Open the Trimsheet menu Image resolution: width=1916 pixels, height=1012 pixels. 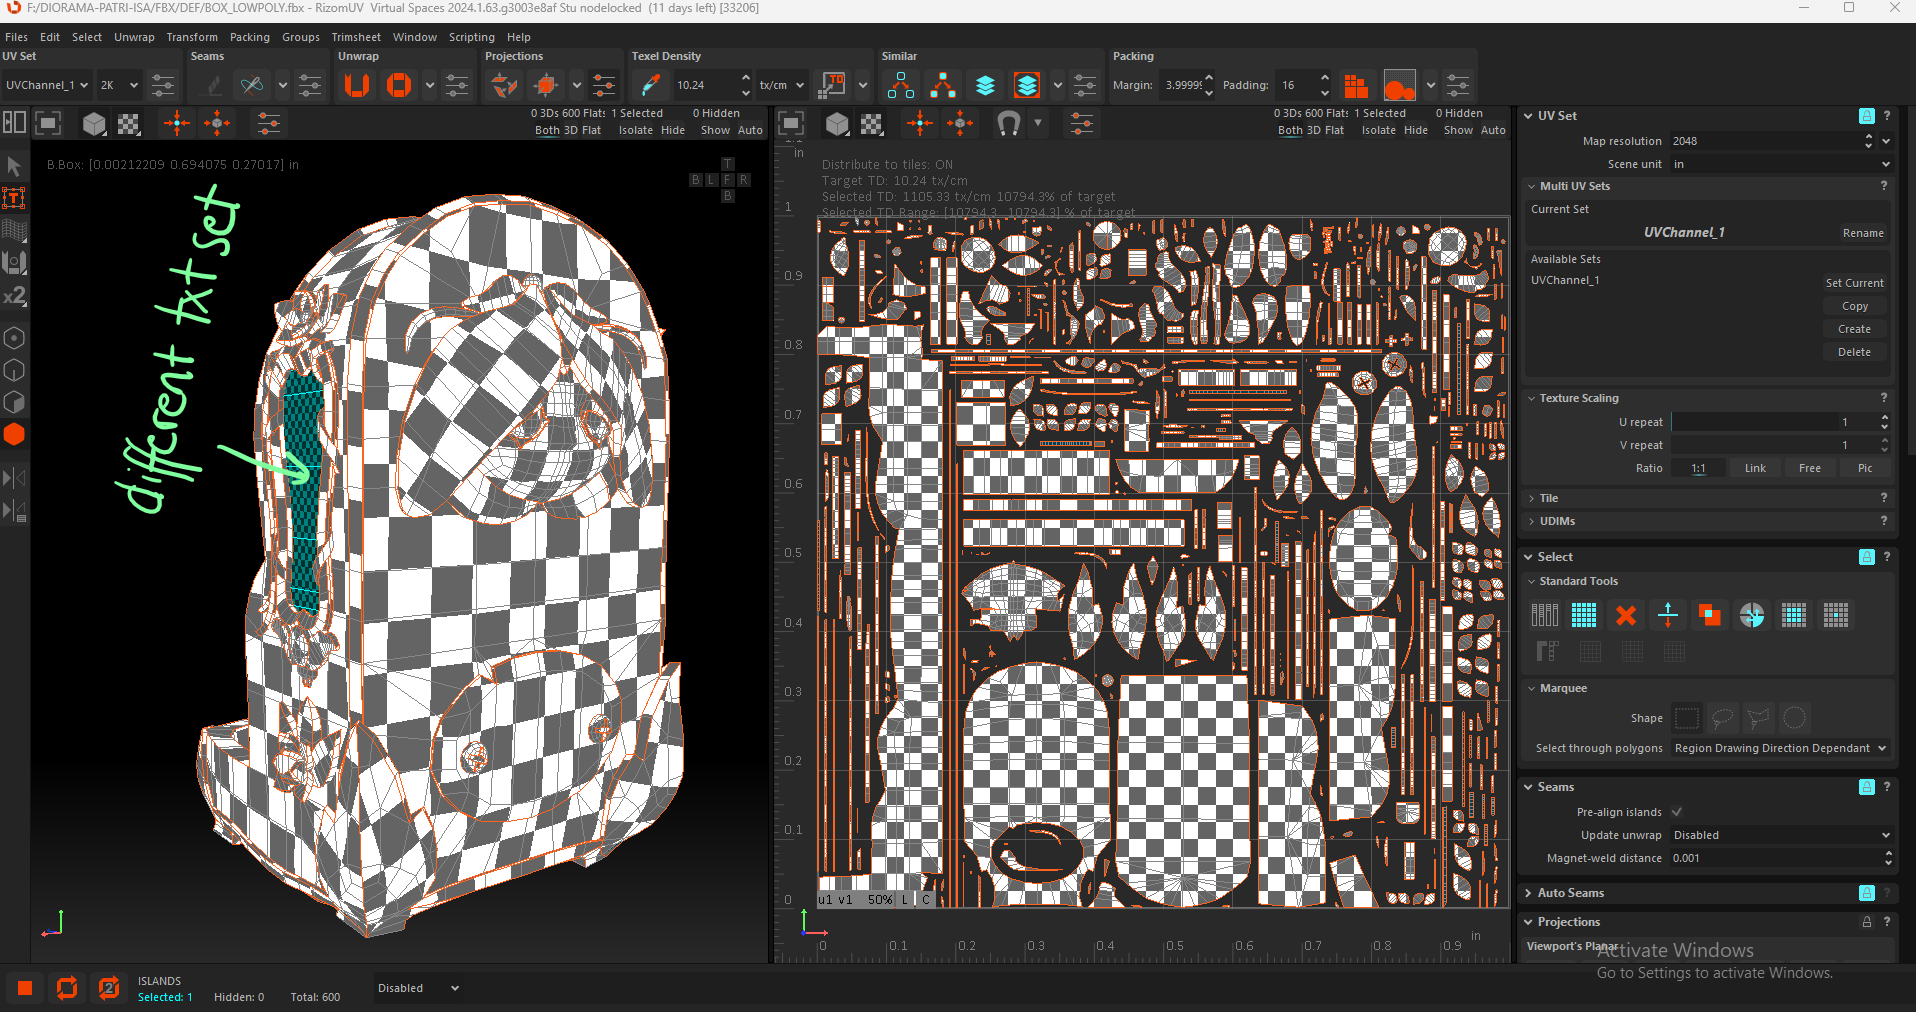356,37
